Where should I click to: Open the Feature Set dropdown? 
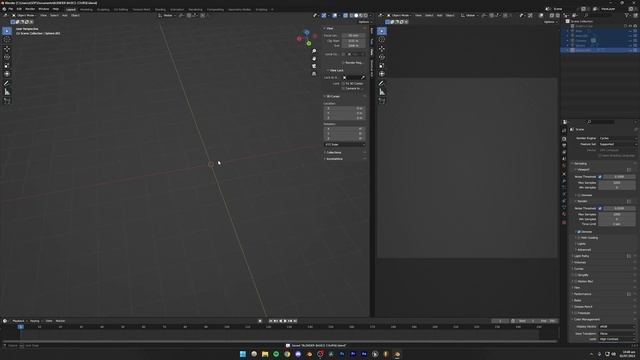617,144
